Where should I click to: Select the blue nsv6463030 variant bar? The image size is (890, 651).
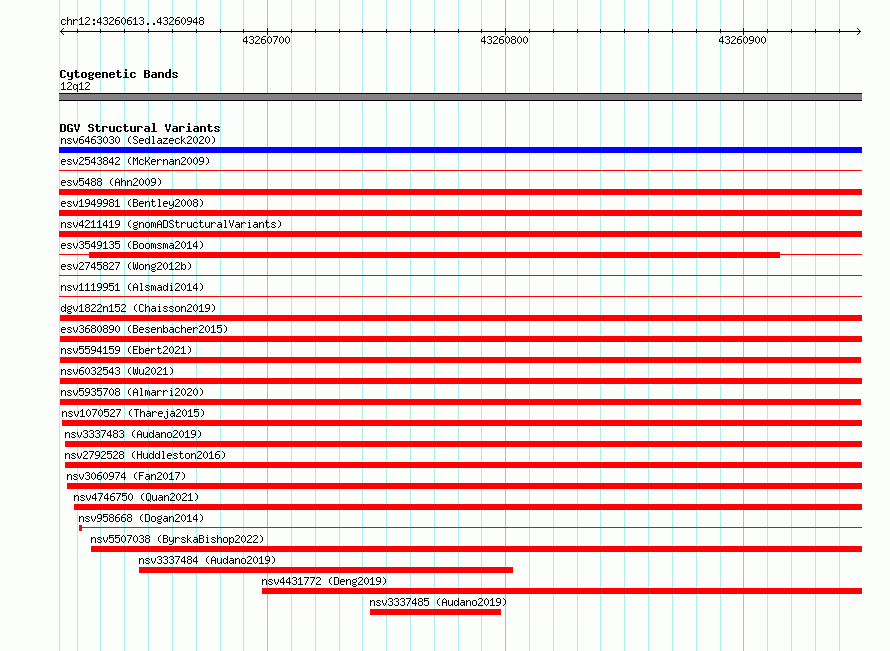click(460, 150)
